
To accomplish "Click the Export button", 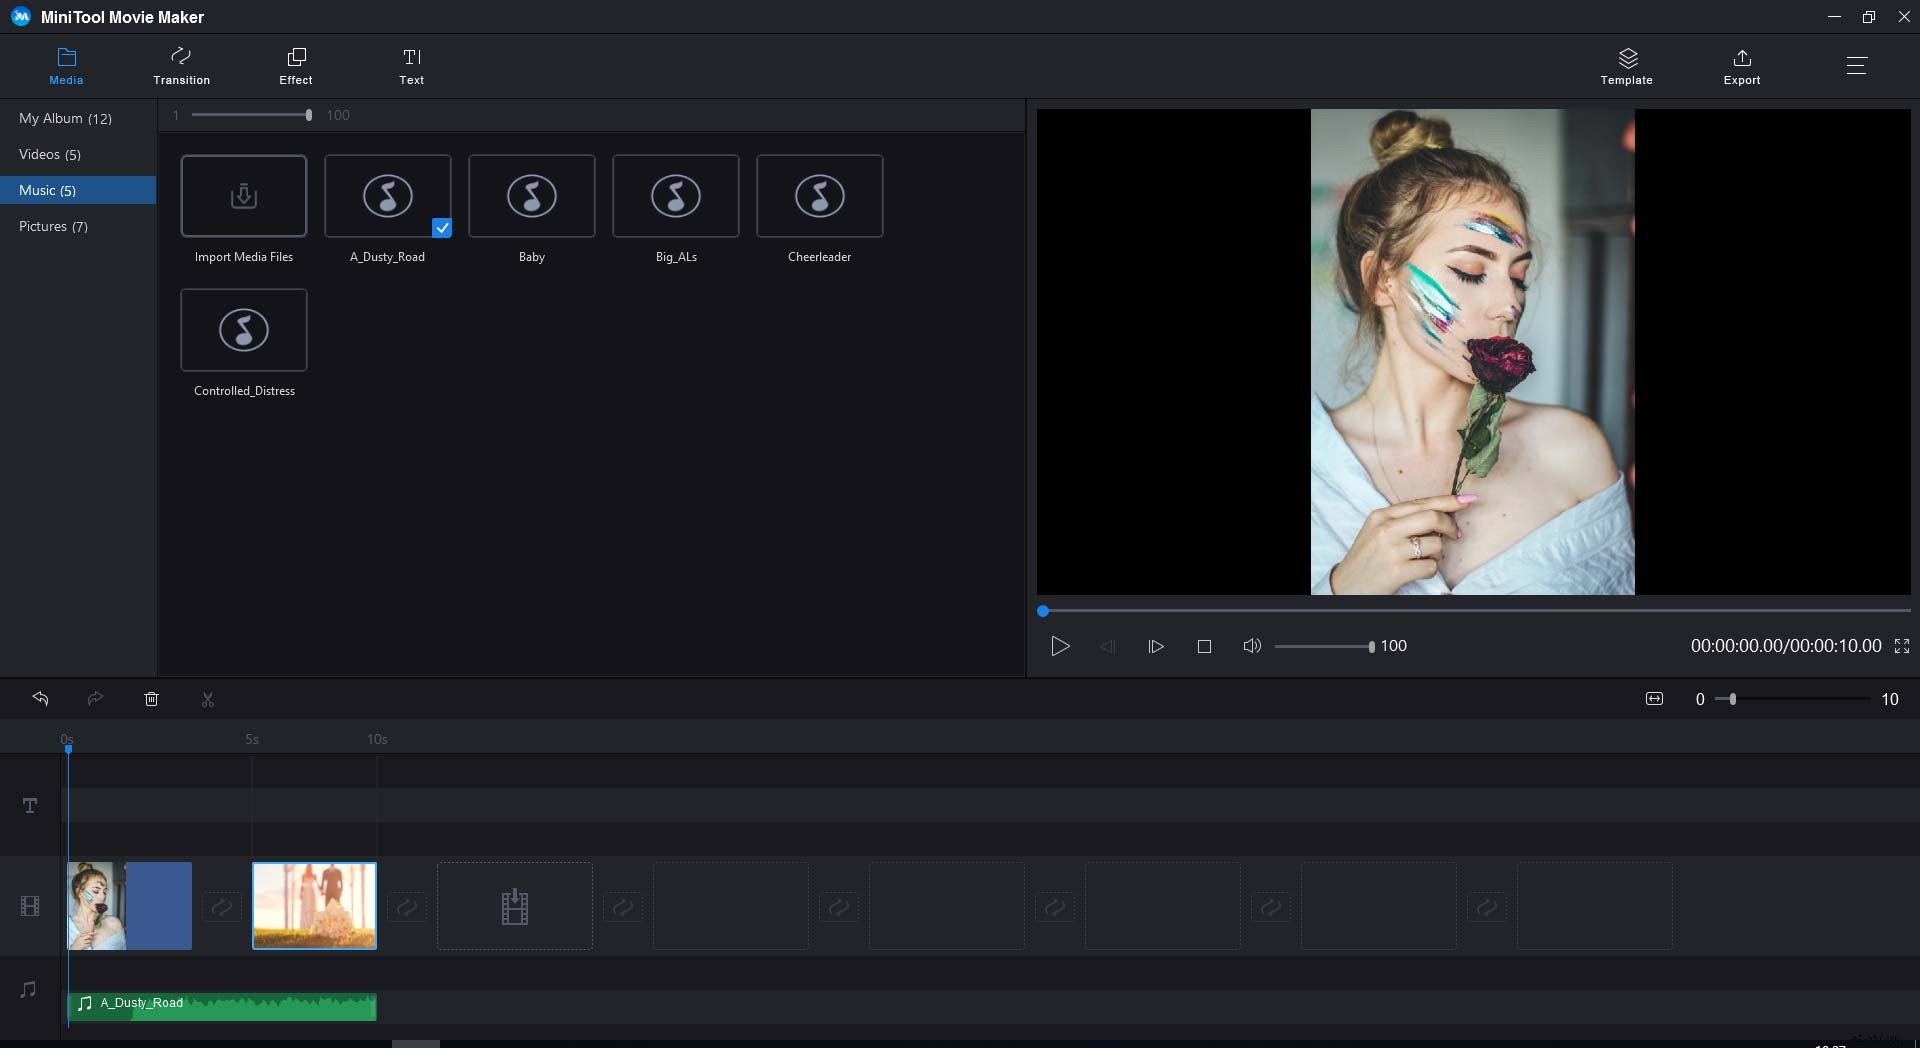I will point(1741,65).
